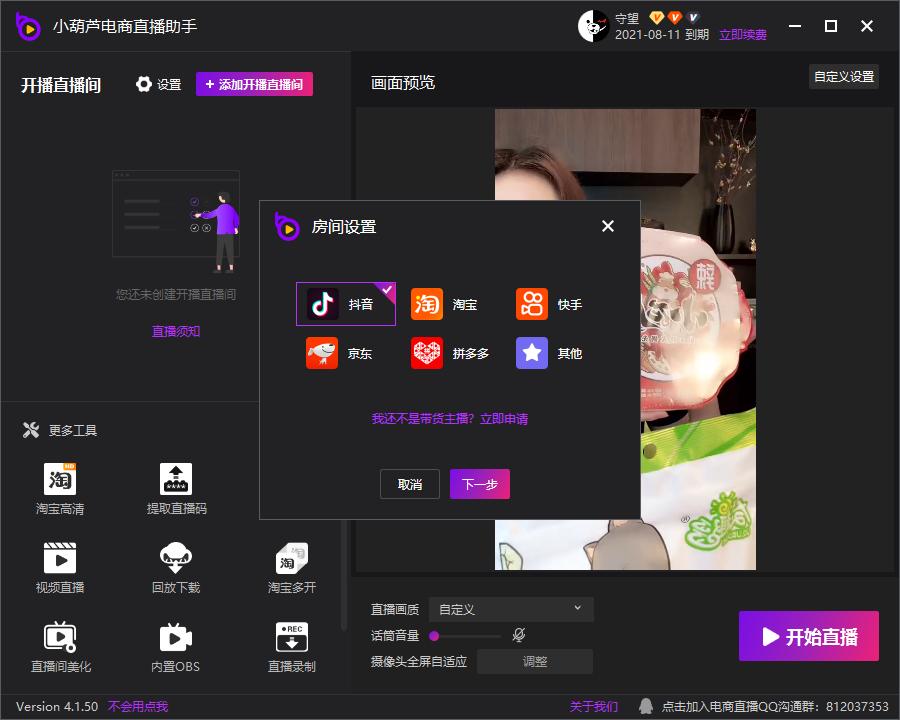Click the 立即续费 renew link
This screenshot has height=720, width=900.
tap(743, 35)
